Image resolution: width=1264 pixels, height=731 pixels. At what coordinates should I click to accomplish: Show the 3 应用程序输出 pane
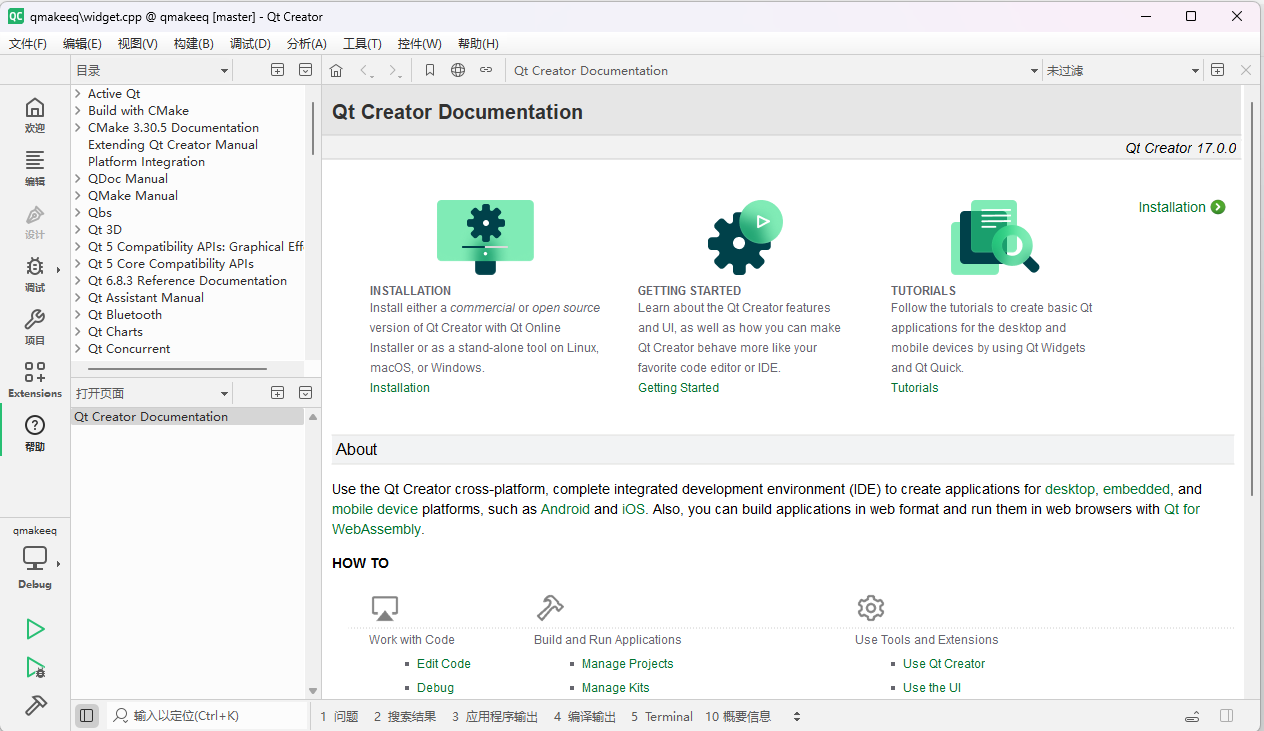pos(495,716)
